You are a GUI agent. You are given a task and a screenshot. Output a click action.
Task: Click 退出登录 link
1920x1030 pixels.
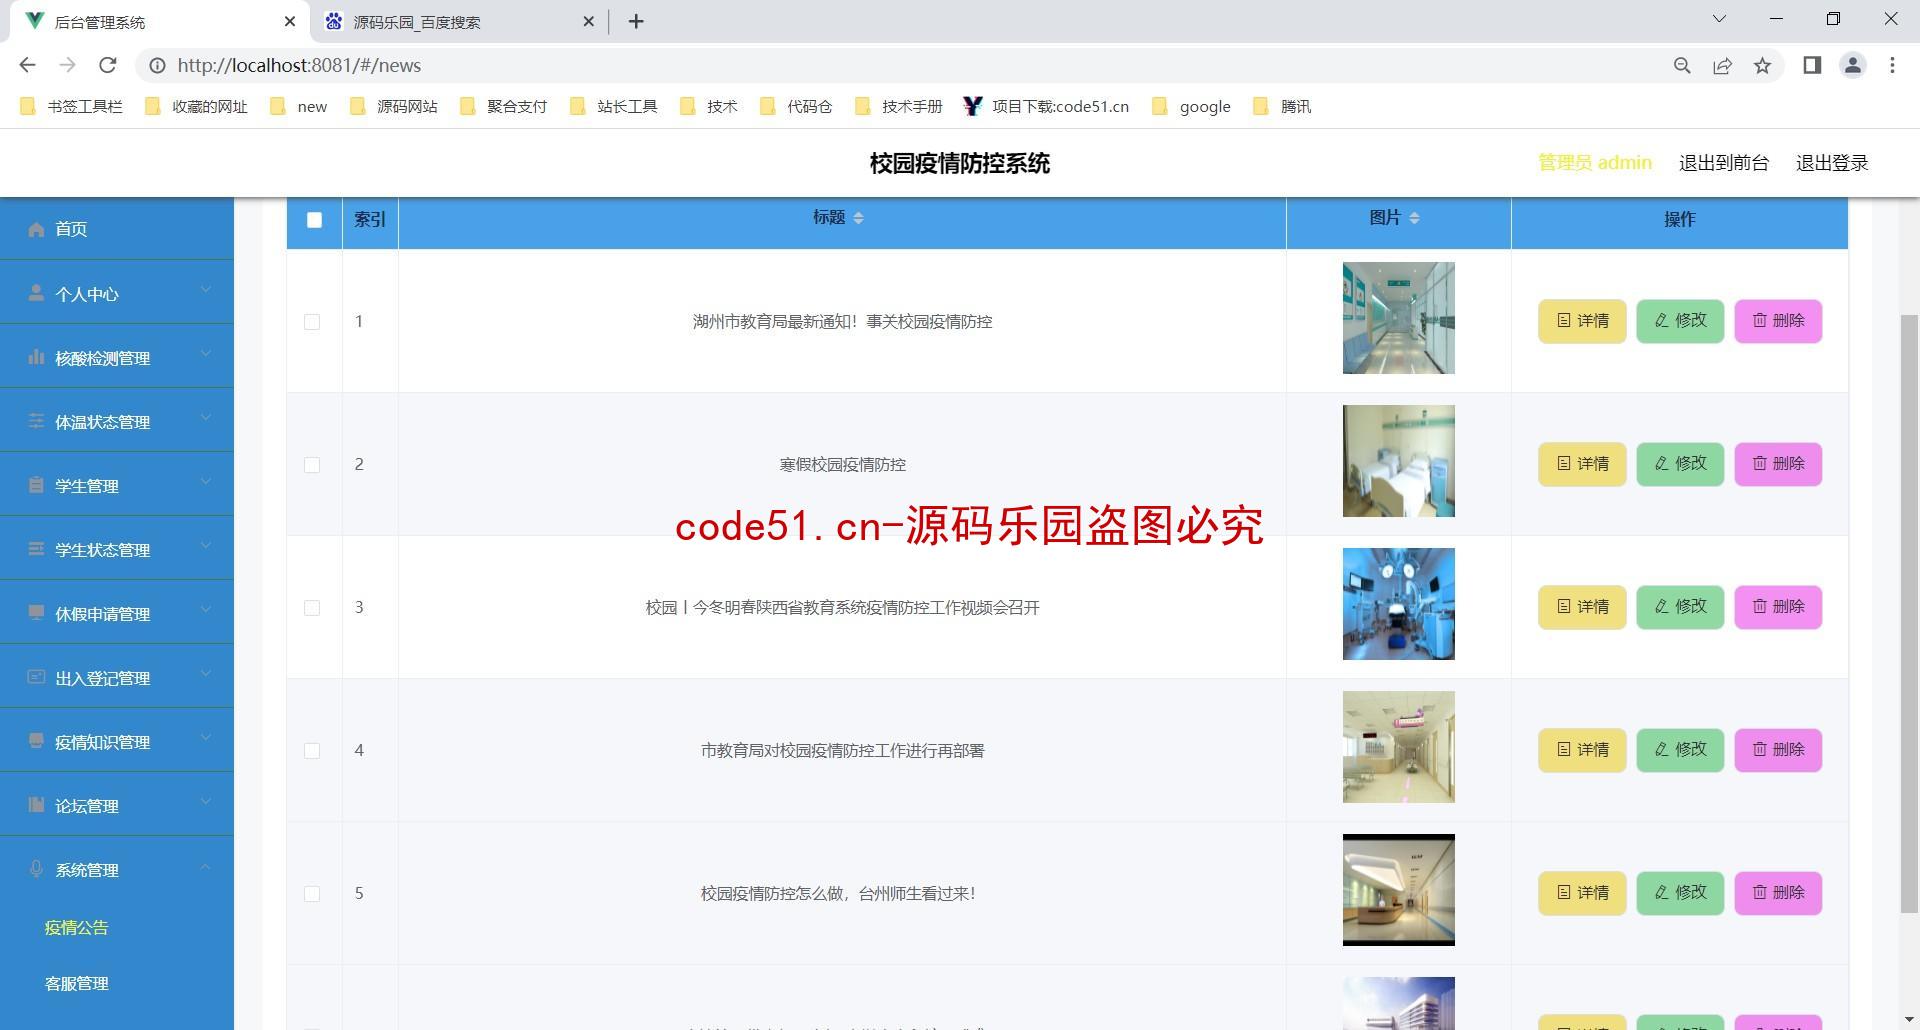[1832, 163]
